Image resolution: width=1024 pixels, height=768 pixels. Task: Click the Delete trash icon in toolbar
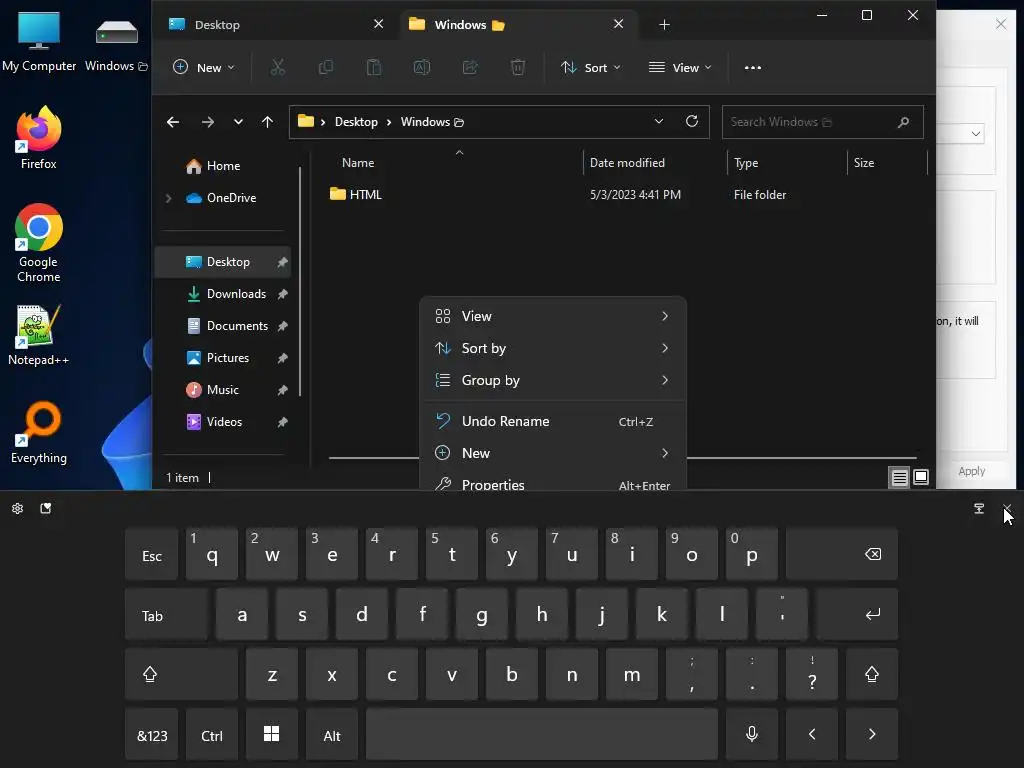pyautogui.click(x=518, y=67)
